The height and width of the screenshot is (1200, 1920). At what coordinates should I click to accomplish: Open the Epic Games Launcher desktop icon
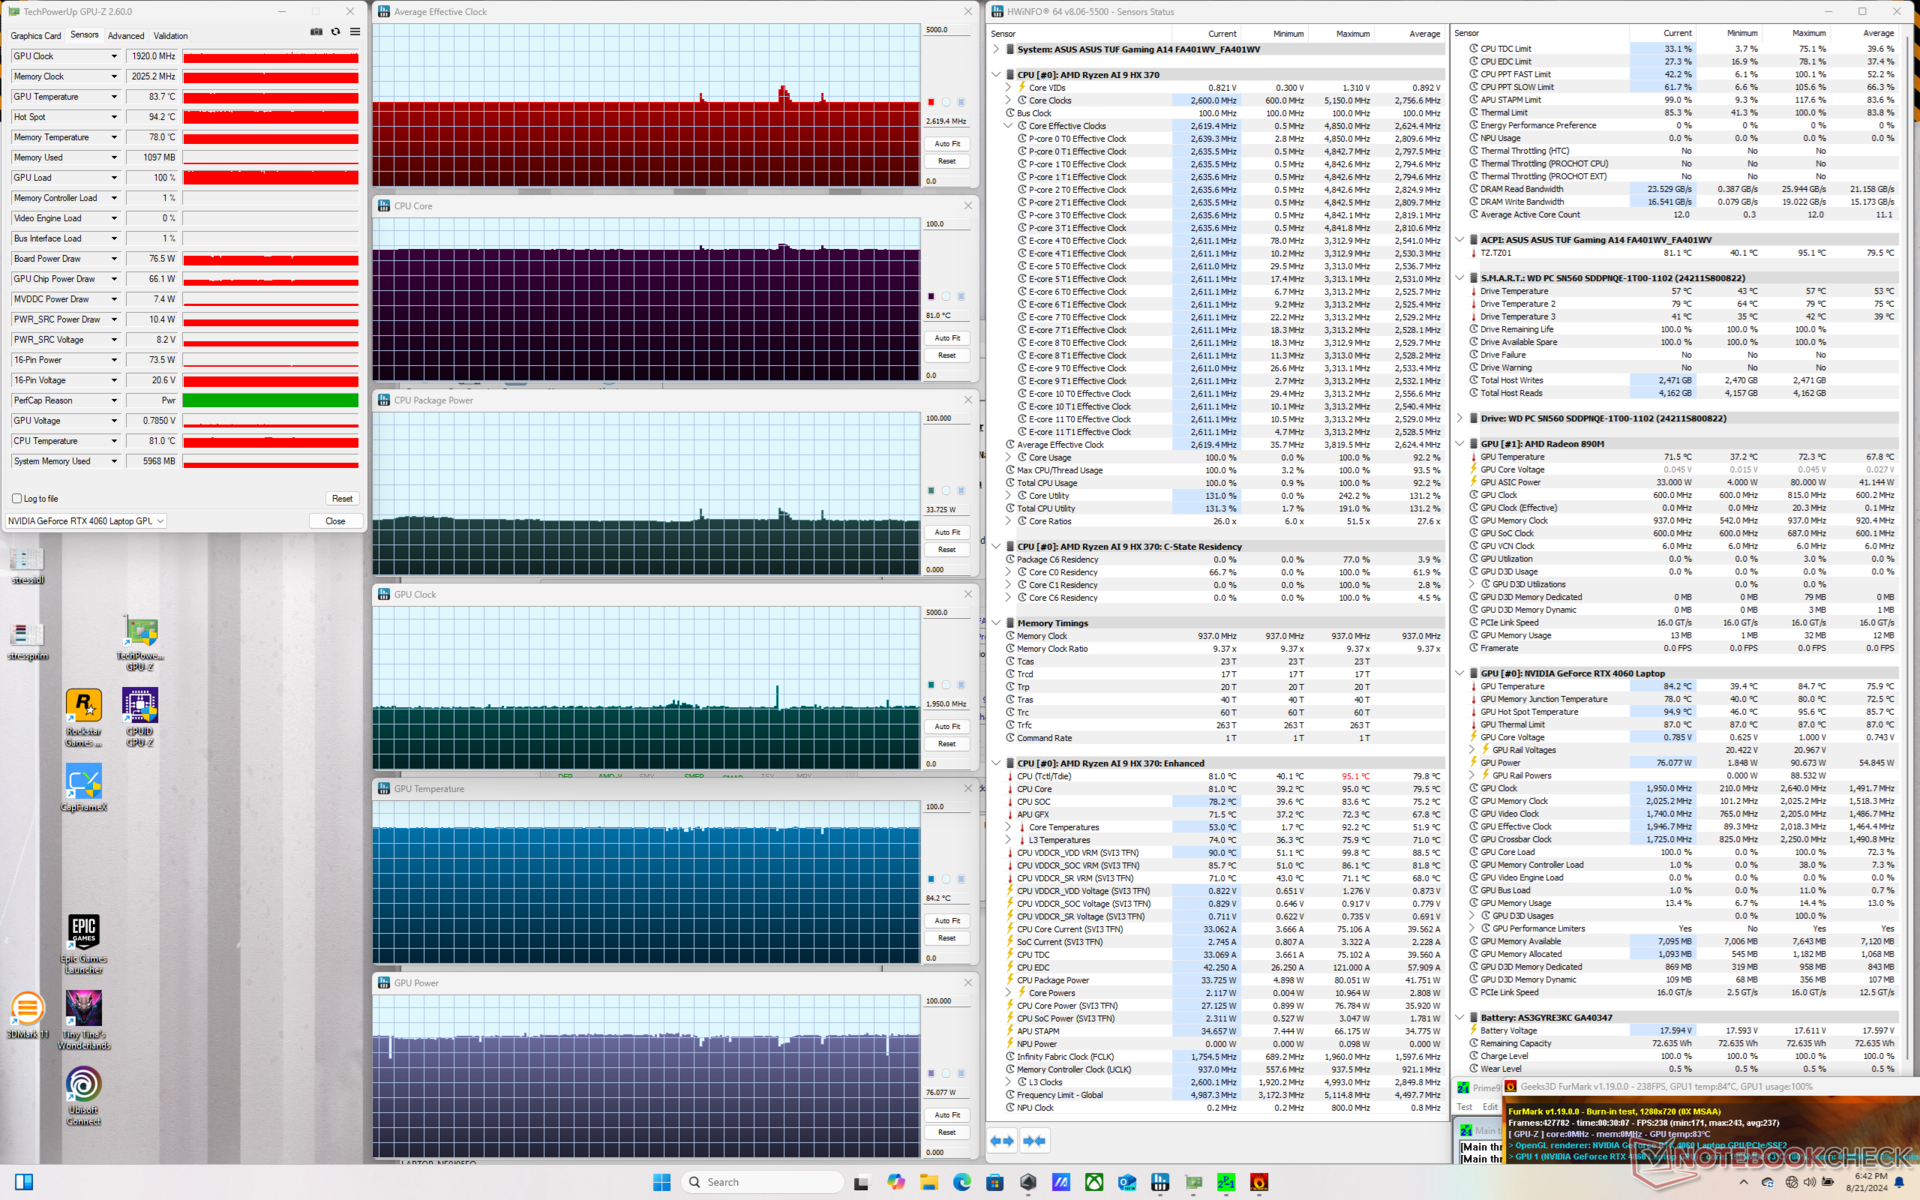click(84, 944)
